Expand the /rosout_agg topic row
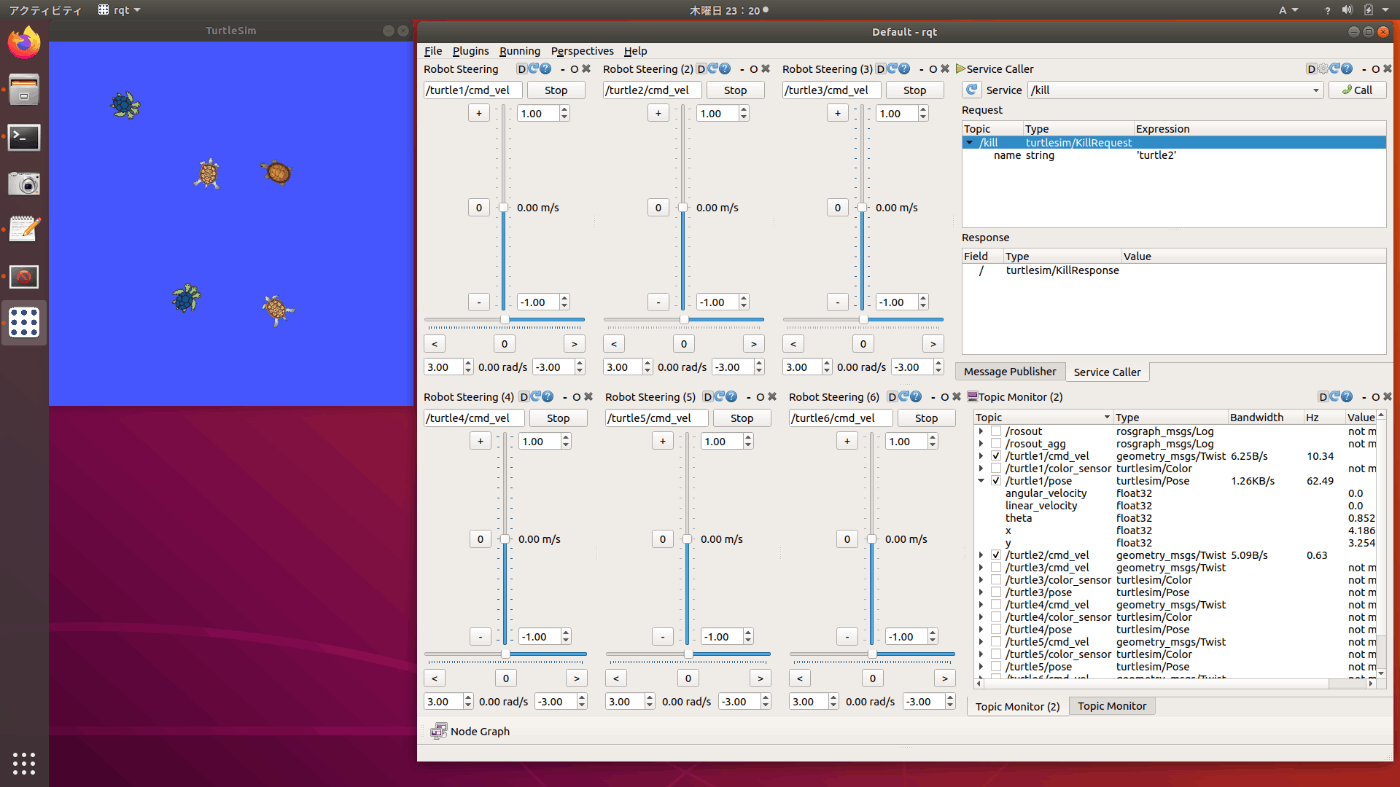 click(981, 444)
